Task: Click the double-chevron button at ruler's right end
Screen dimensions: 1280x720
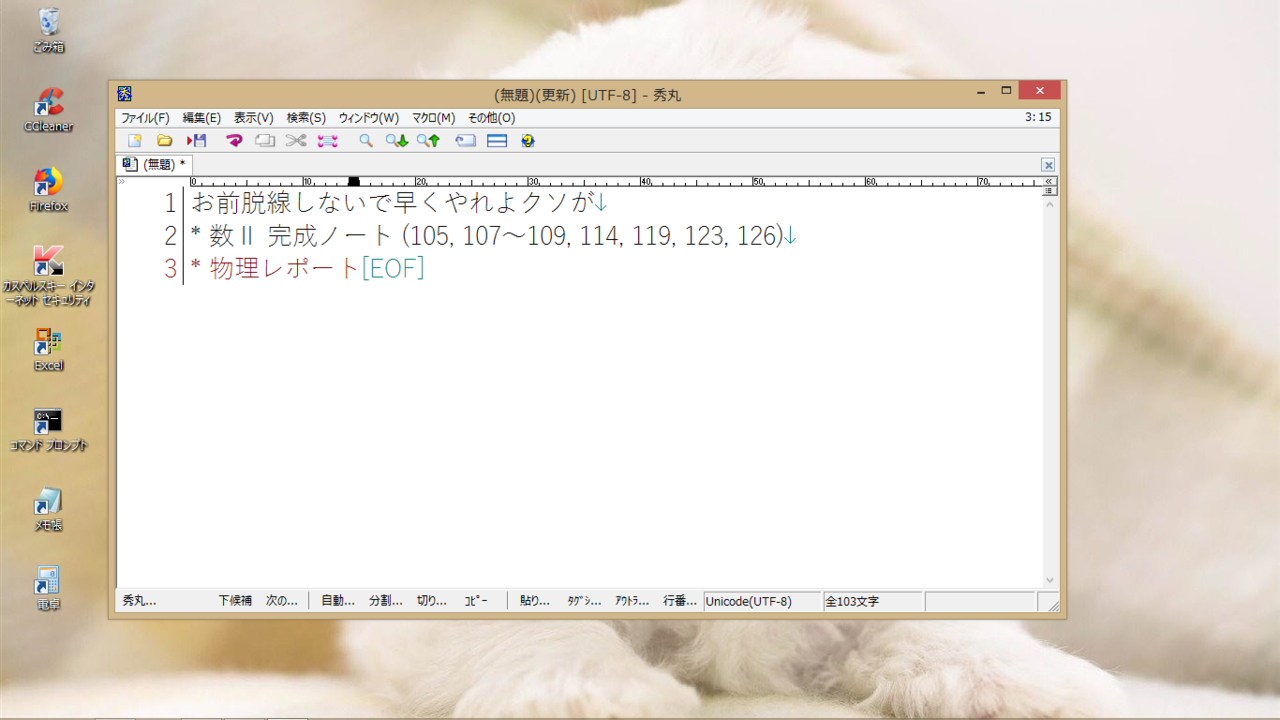Action: tap(1049, 182)
